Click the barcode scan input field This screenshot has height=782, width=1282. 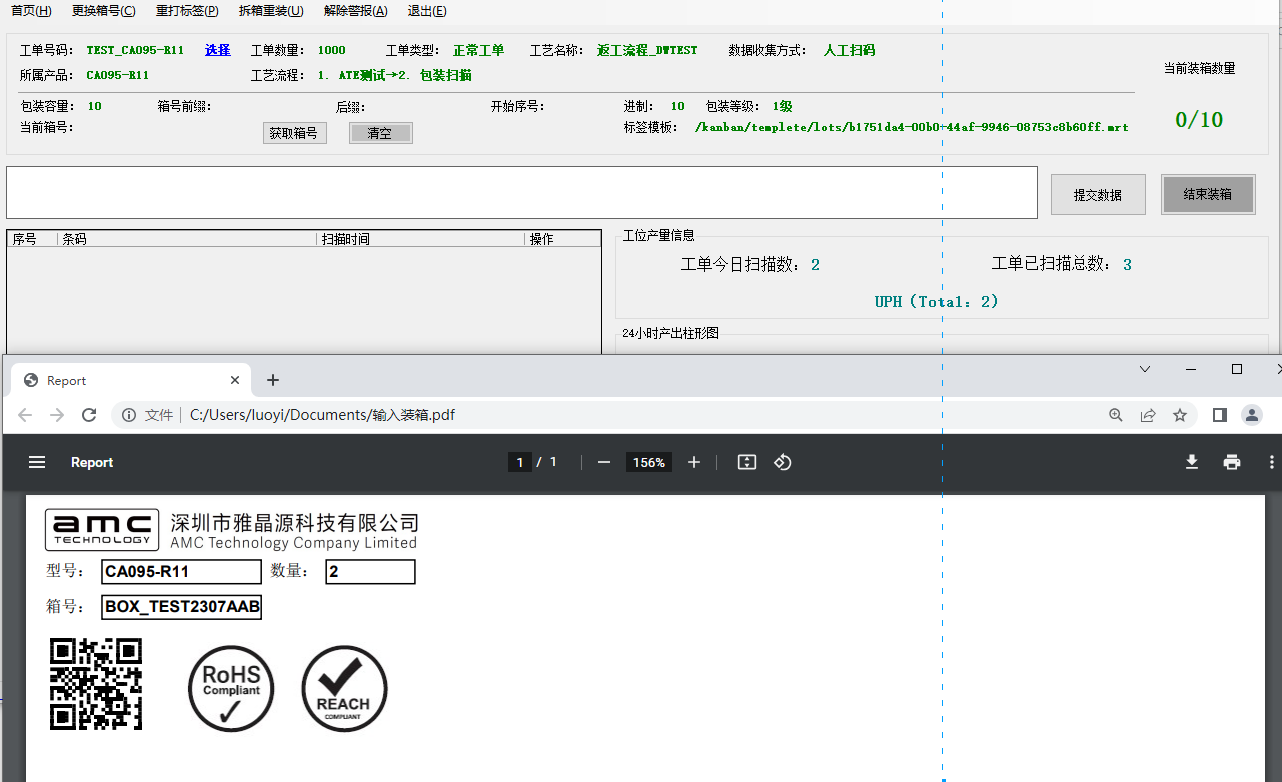(521, 192)
